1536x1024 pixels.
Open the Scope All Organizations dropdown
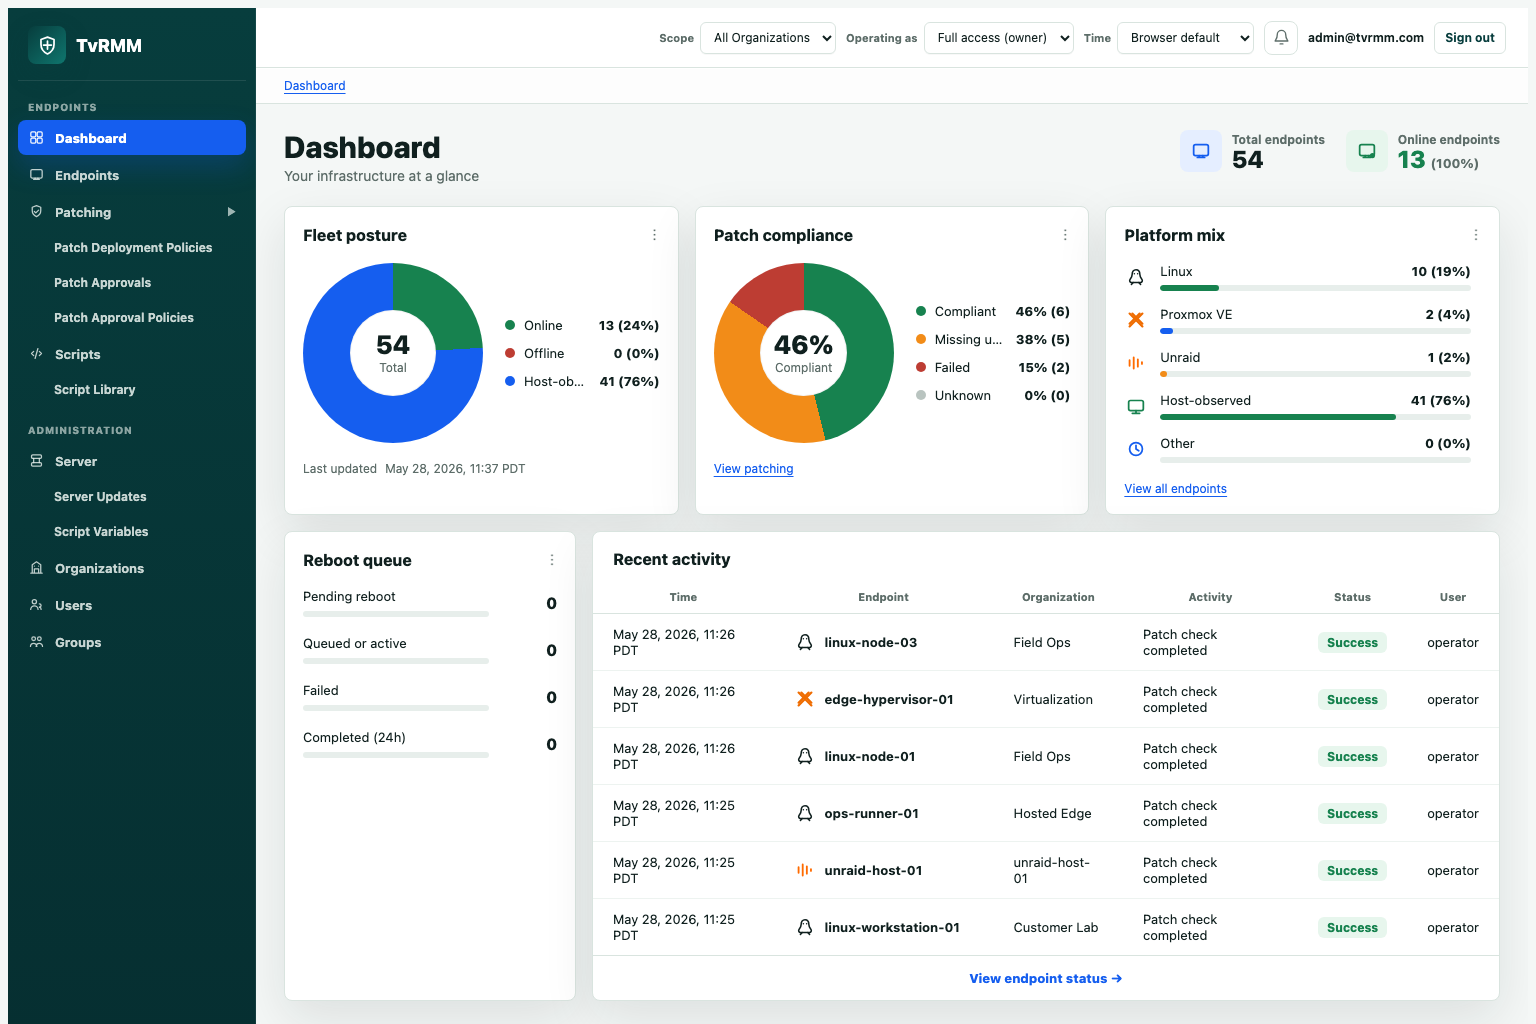coord(768,38)
